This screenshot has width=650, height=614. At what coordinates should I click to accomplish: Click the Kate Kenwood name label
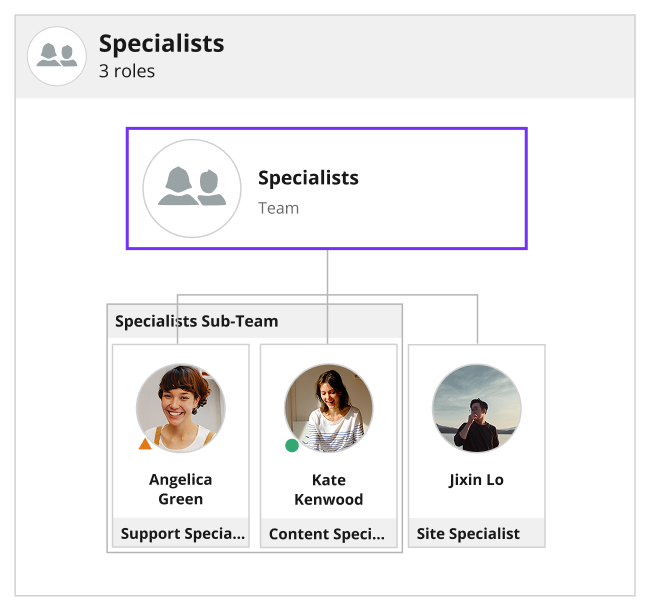(329, 489)
